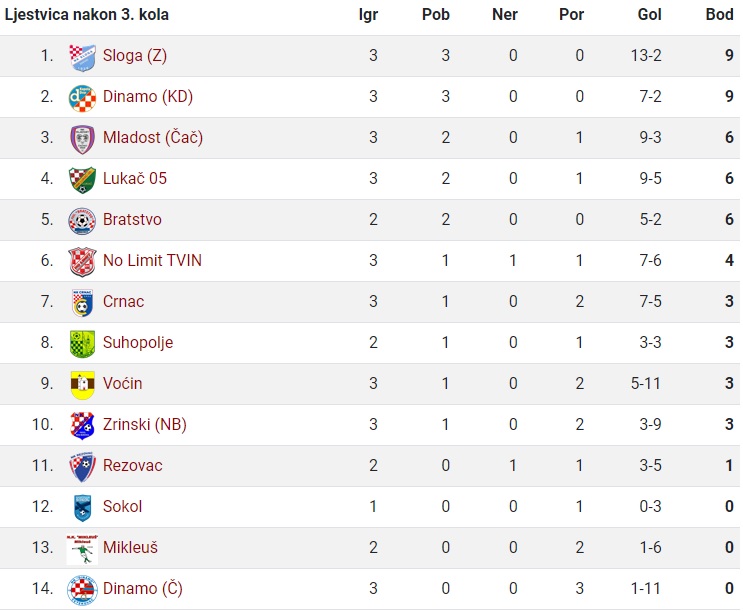Click the Mikleuš club logo
Screen dimensions: 743x611
pyautogui.click(x=82, y=549)
